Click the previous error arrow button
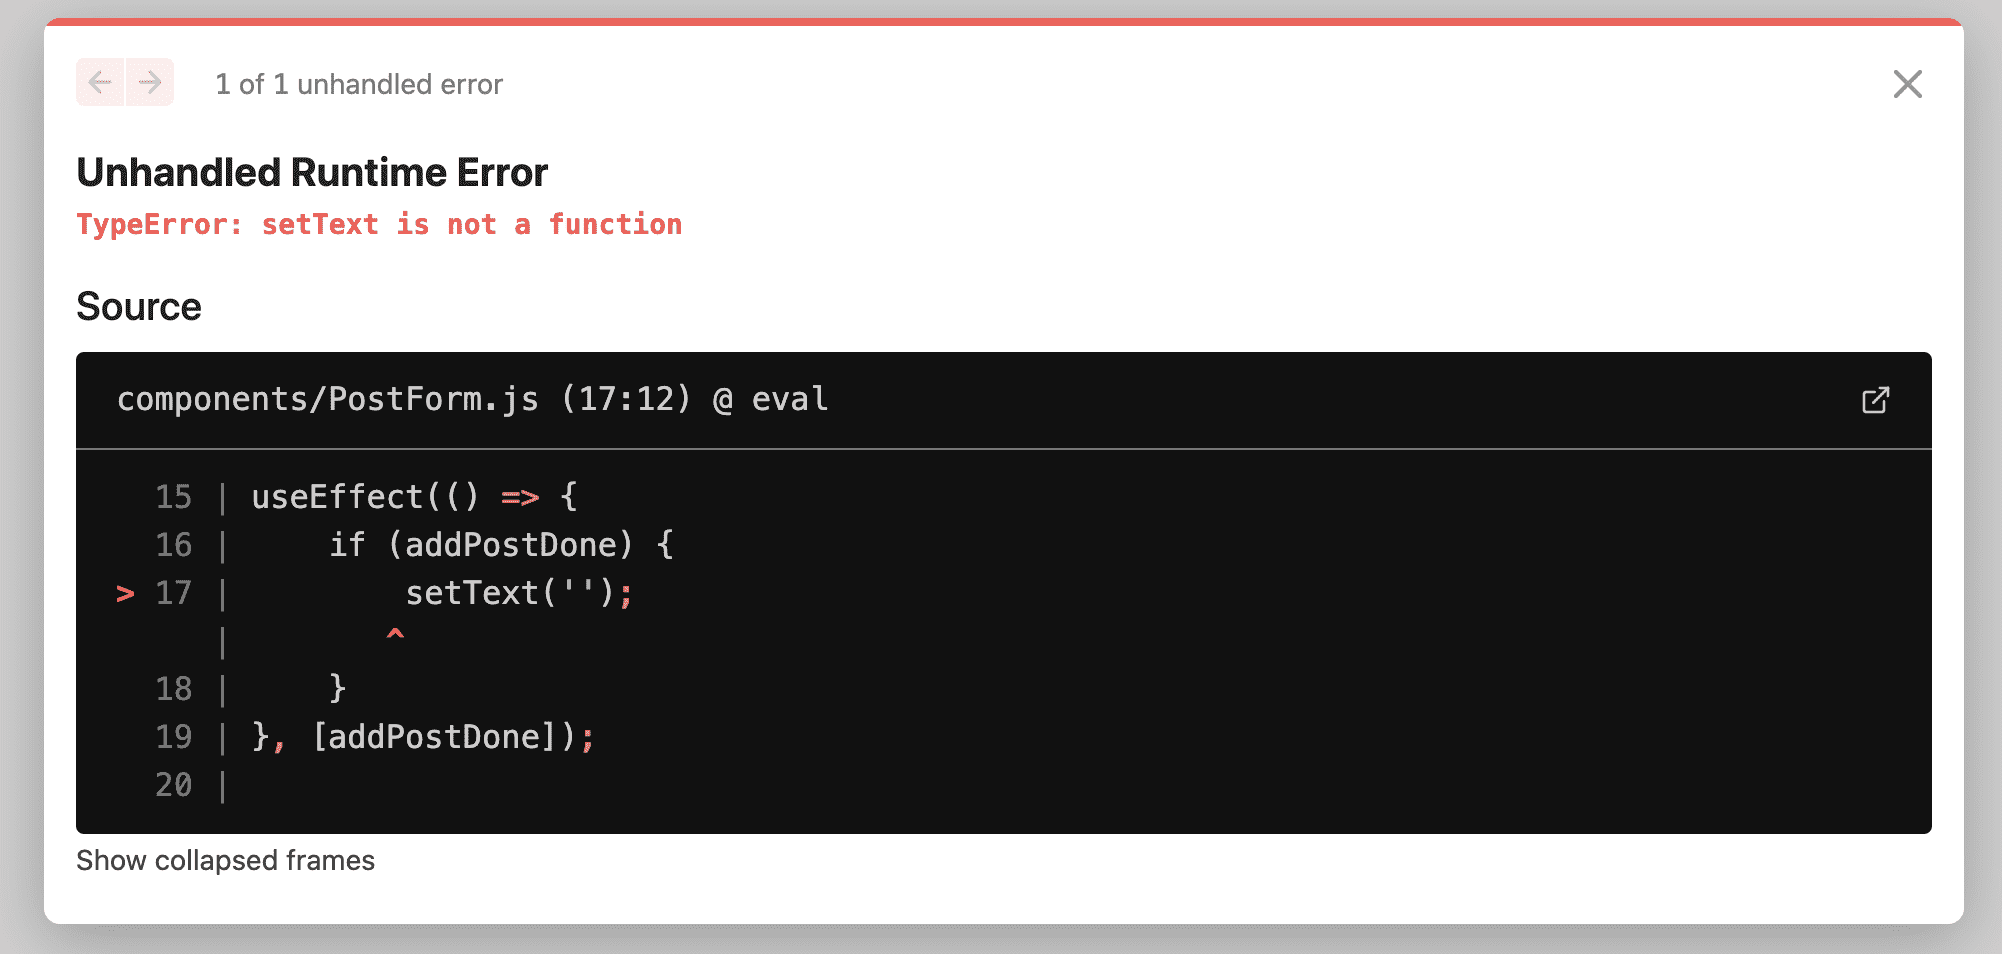This screenshot has height=954, width=2002. click(x=100, y=82)
